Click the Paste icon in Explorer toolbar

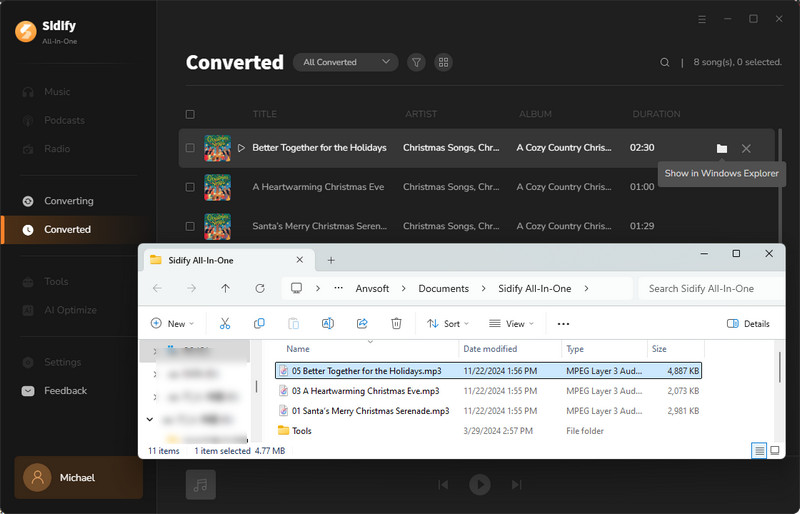coord(293,324)
